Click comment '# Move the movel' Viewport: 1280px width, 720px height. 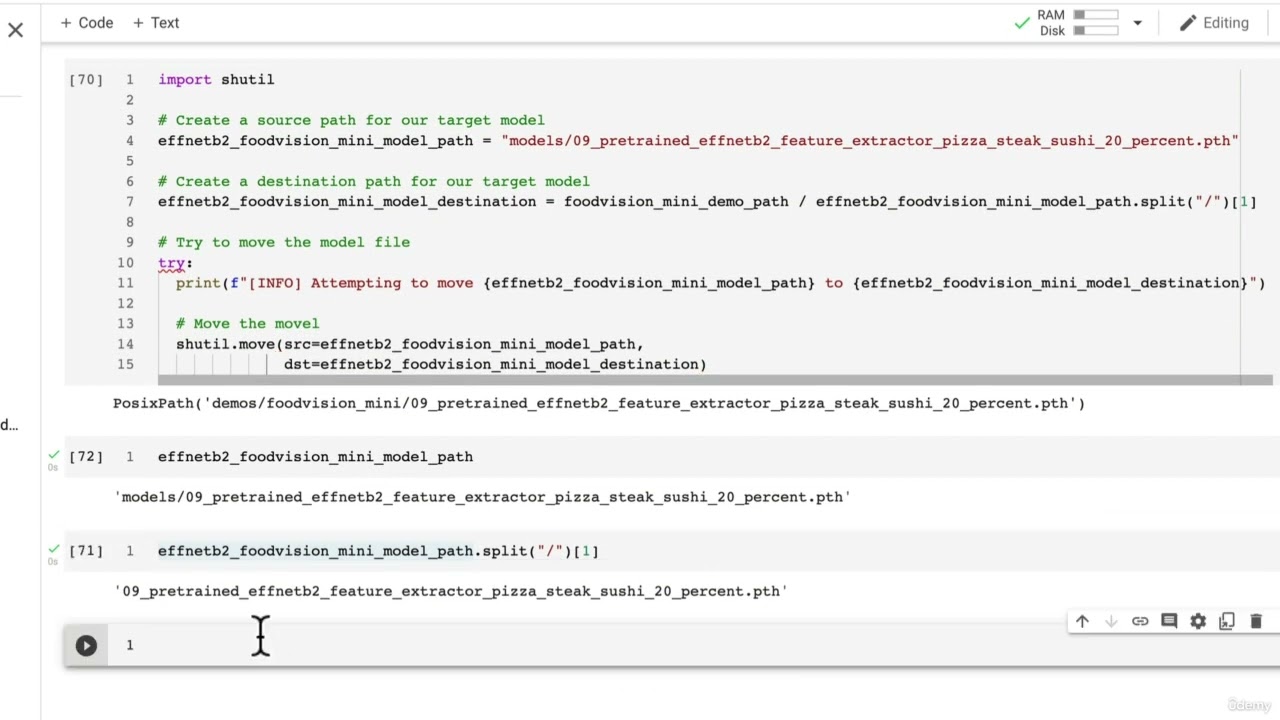[x=248, y=323]
